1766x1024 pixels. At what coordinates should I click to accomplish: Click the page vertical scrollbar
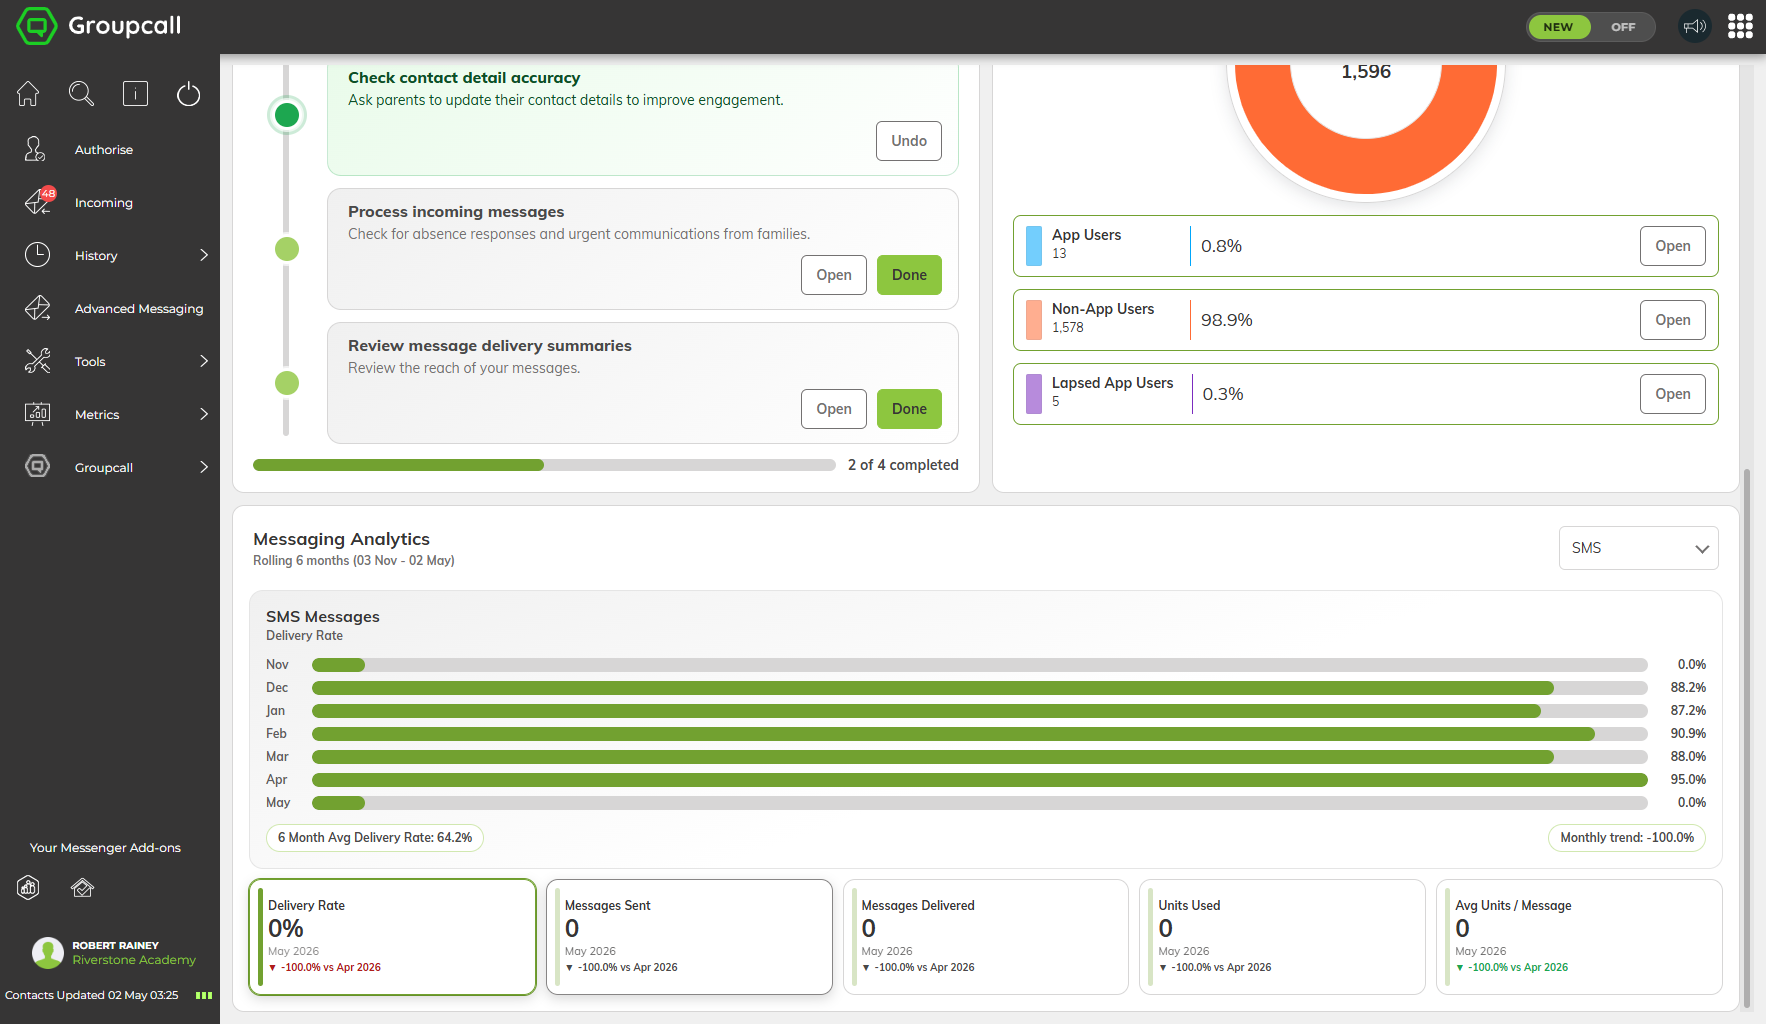(1747, 737)
